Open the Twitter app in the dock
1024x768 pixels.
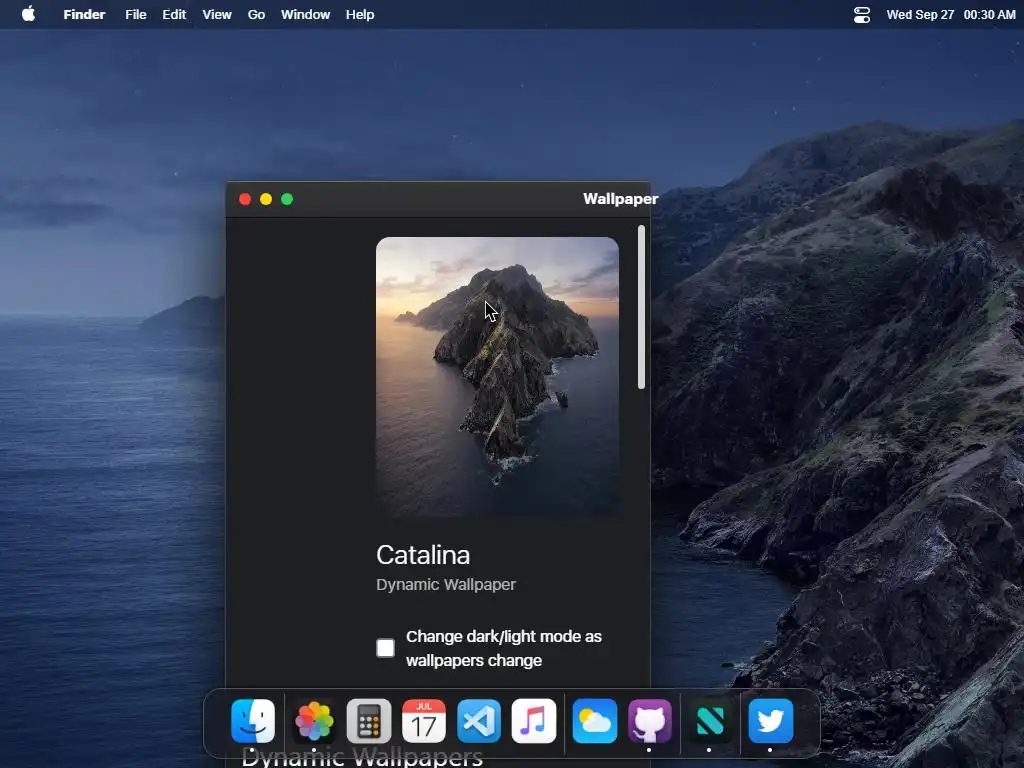pyautogui.click(x=771, y=721)
